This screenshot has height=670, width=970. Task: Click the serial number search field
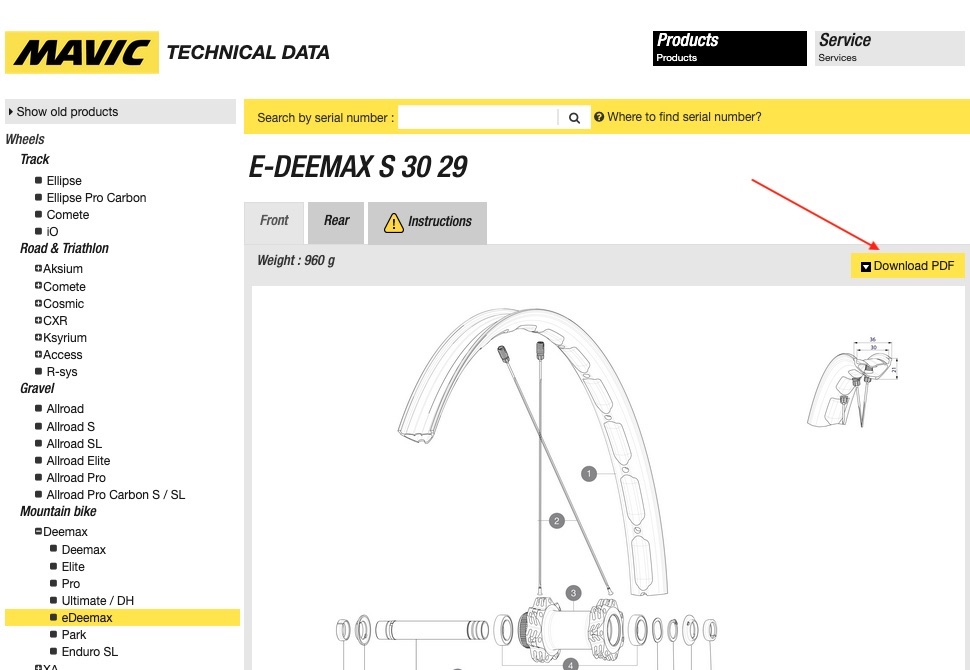[477, 118]
